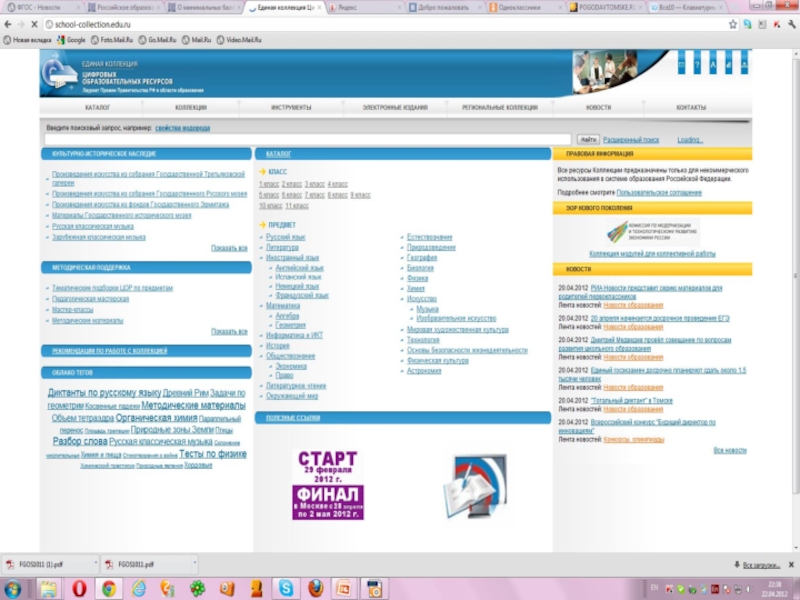Click the envelope mail icon in site header

point(681,64)
